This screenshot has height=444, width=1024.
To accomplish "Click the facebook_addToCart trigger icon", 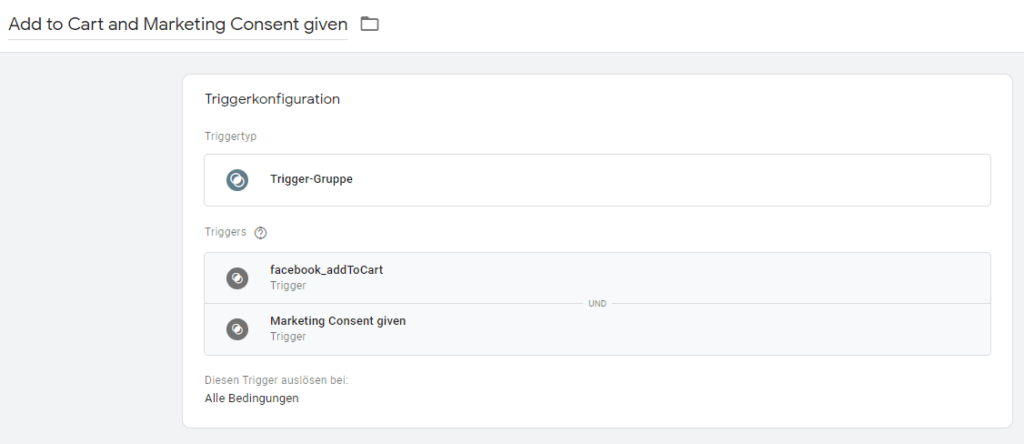I will coord(237,278).
